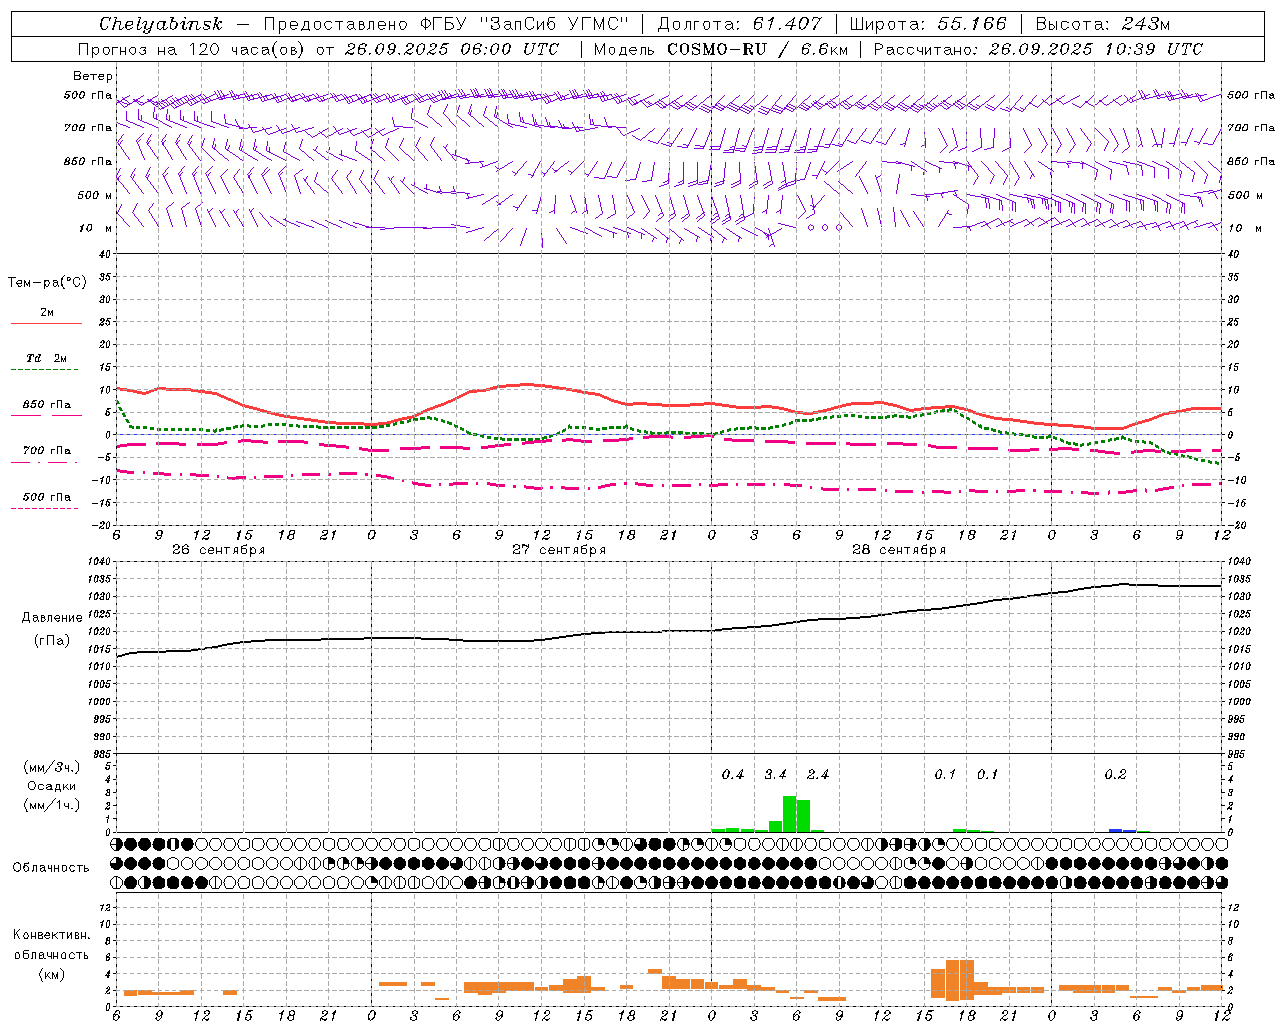The width and height of the screenshot is (1280, 1024).
Task: Click the '0.4' precipitation total value
Action: (x=732, y=774)
